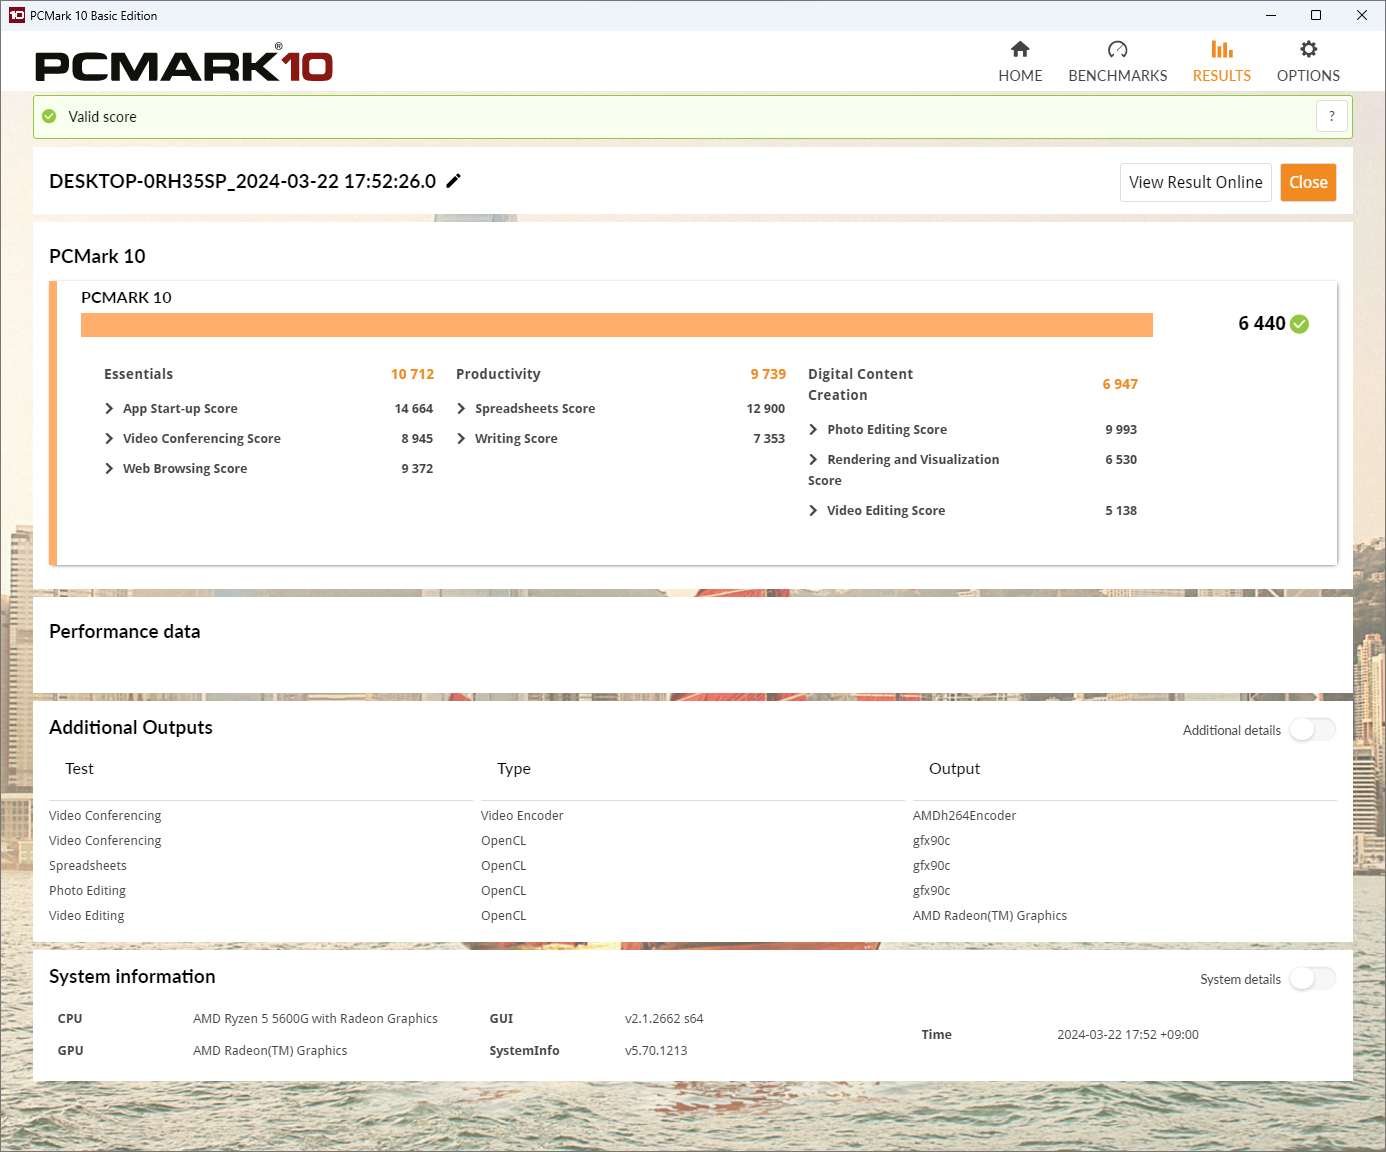The height and width of the screenshot is (1152, 1386).
Task: Click the Photo Editing value 9 993
Action: pyautogui.click(x=1120, y=429)
